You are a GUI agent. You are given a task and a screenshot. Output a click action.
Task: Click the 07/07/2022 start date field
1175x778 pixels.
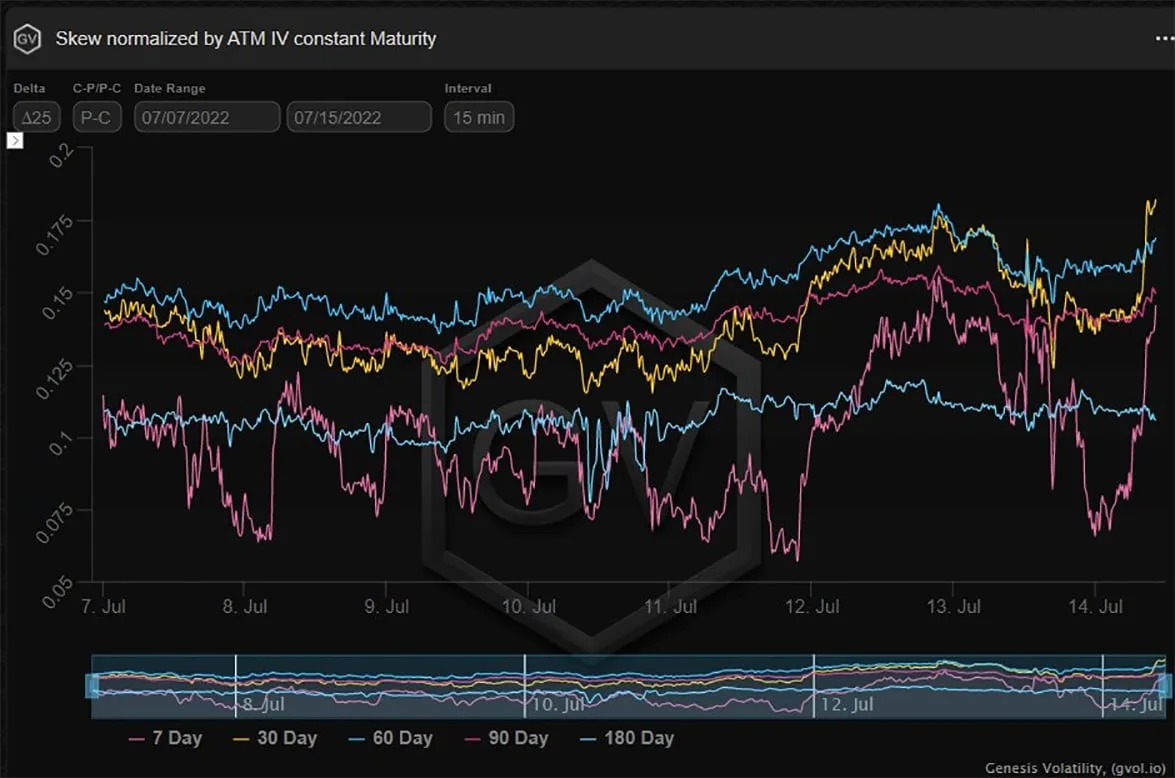207,118
